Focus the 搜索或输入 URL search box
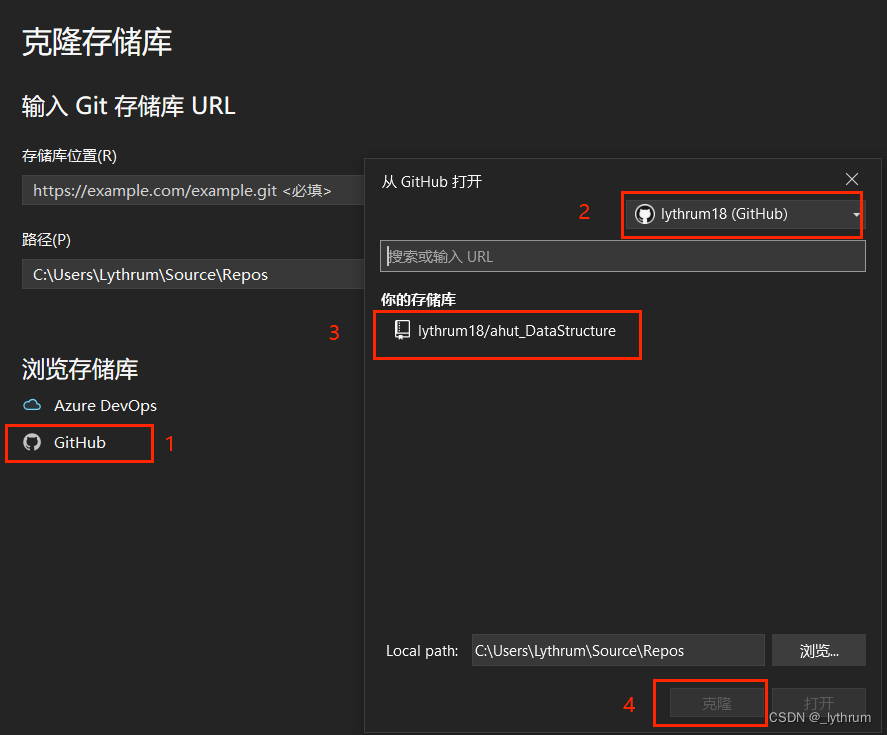 point(622,256)
